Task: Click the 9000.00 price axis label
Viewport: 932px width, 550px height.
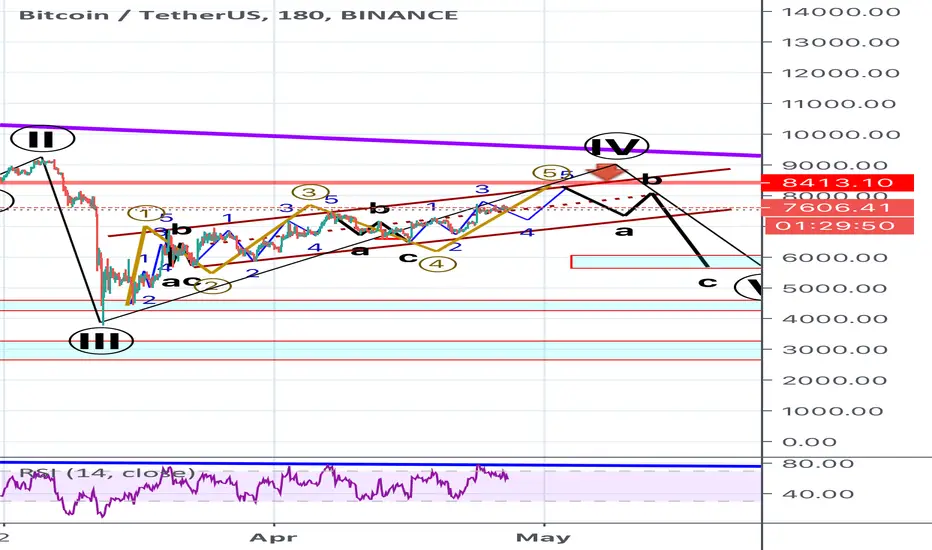Action: click(x=835, y=165)
